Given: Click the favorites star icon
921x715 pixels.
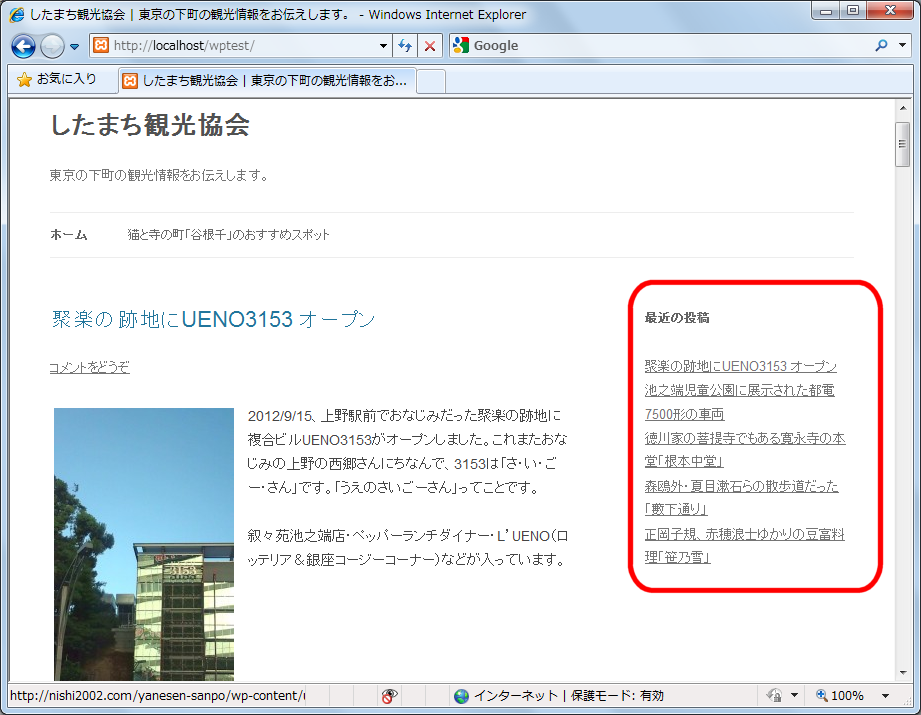Looking at the screenshot, I should pyautogui.click(x=24, y=79).
